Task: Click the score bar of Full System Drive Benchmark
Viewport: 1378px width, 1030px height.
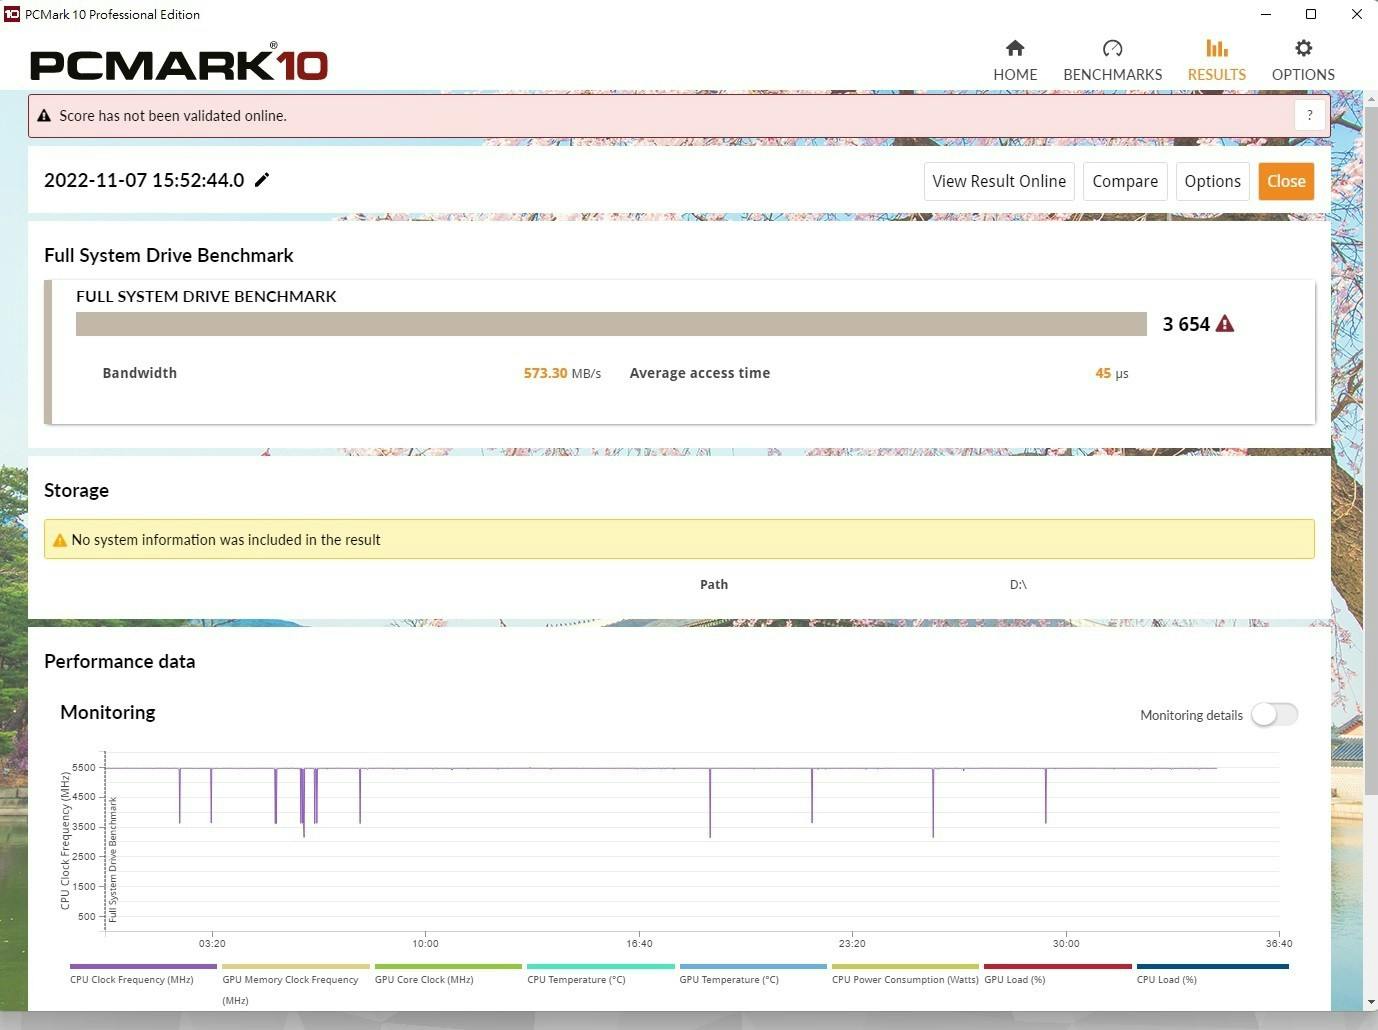Action: (611, 324)
